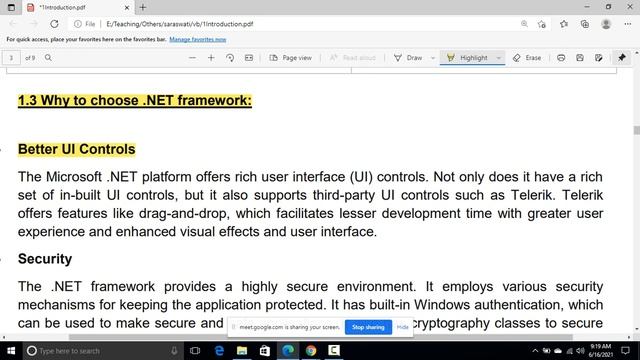Select the Erase tool
Screen dimensions: 640x360
527,58
